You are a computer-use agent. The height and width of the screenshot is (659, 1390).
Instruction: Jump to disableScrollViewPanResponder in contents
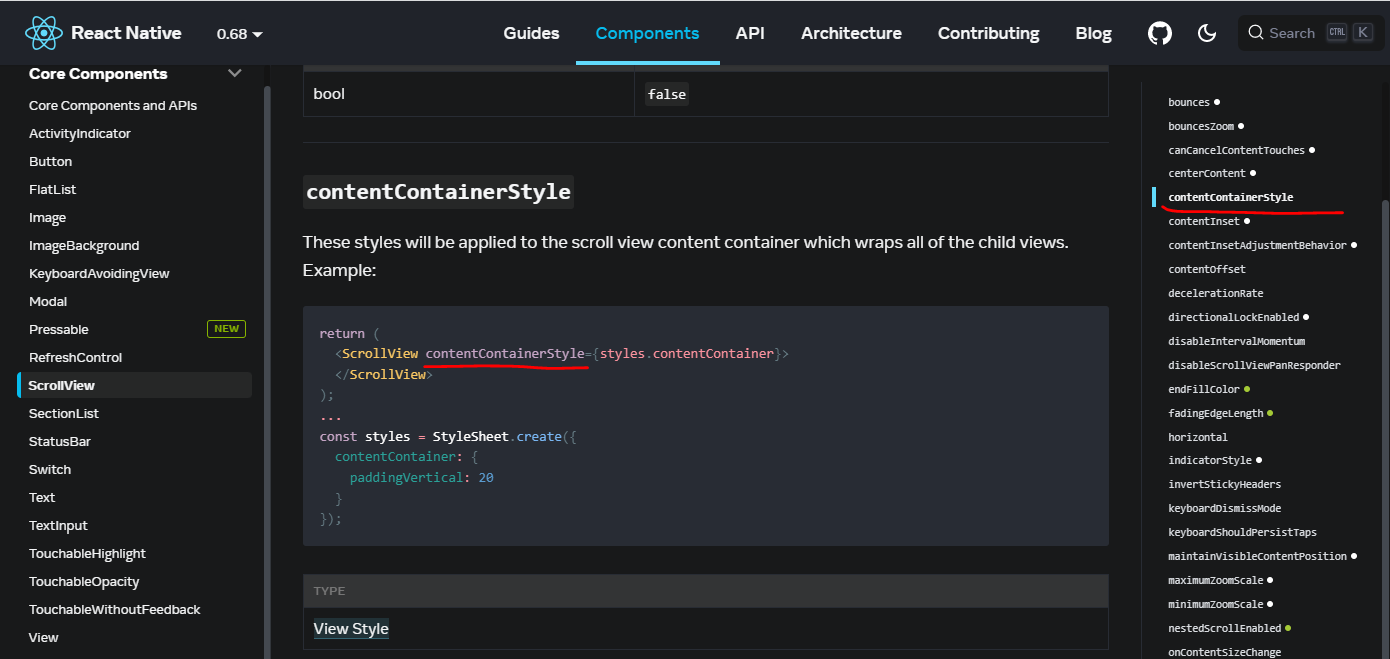[x=1254, y=365]
